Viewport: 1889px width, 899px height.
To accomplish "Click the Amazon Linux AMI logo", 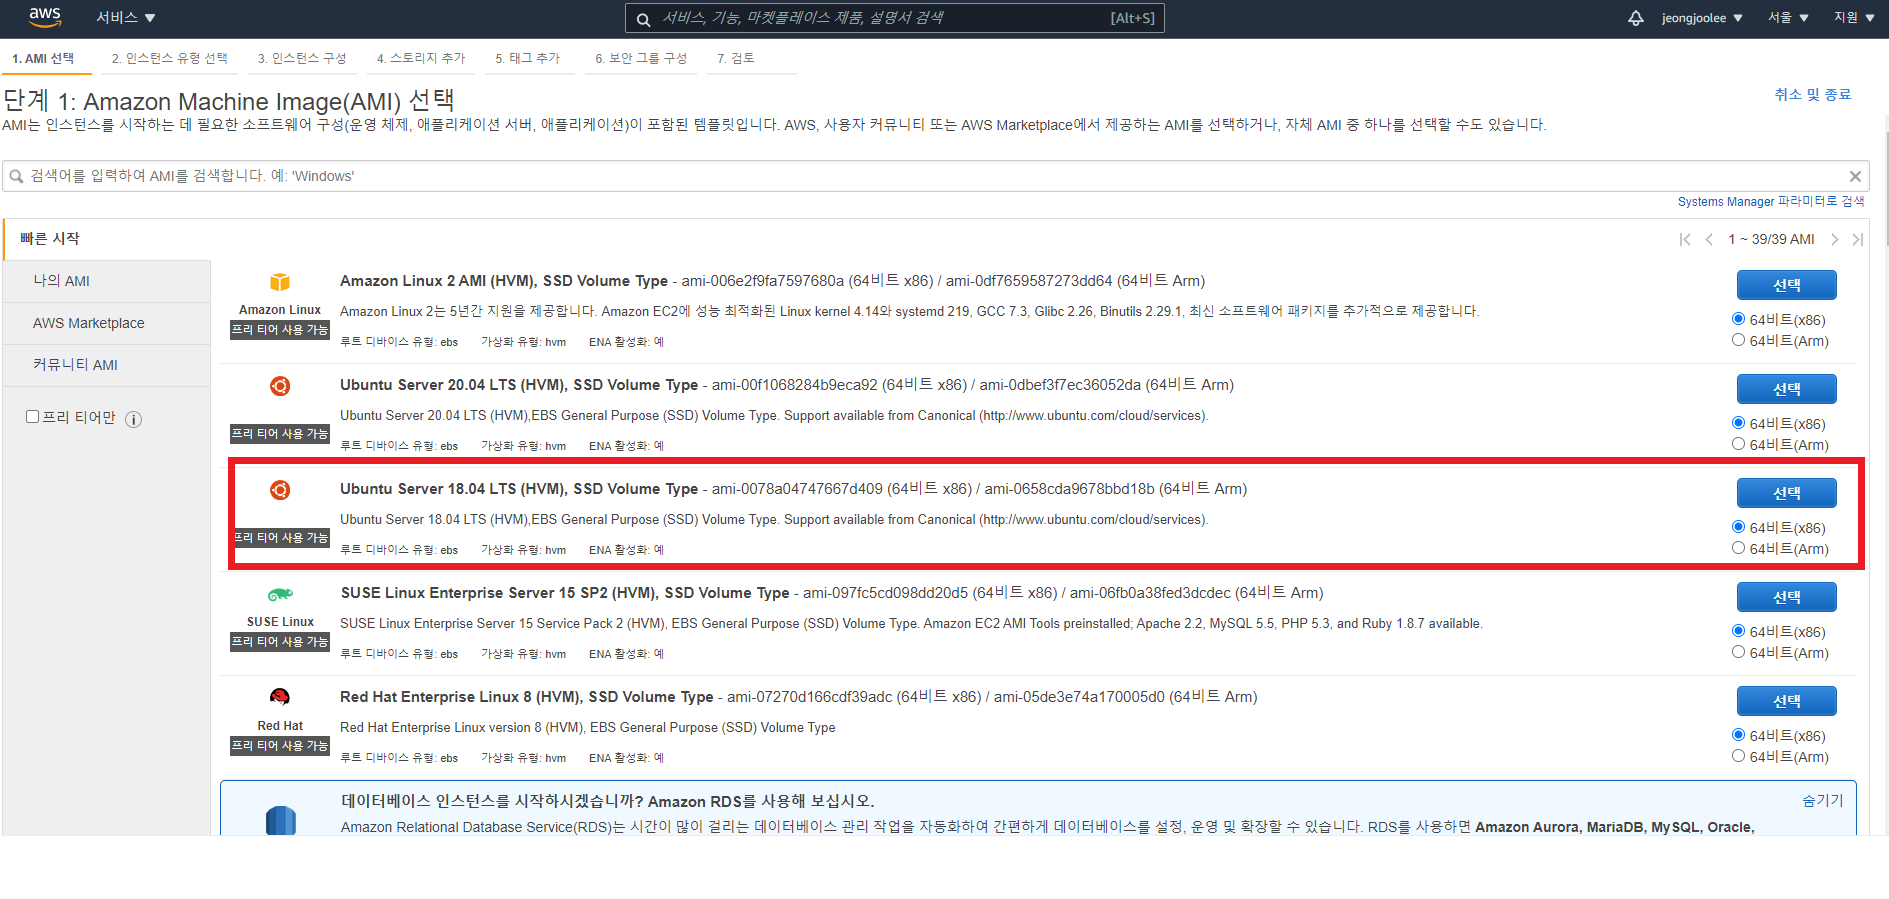I will [x=280, y=282].
